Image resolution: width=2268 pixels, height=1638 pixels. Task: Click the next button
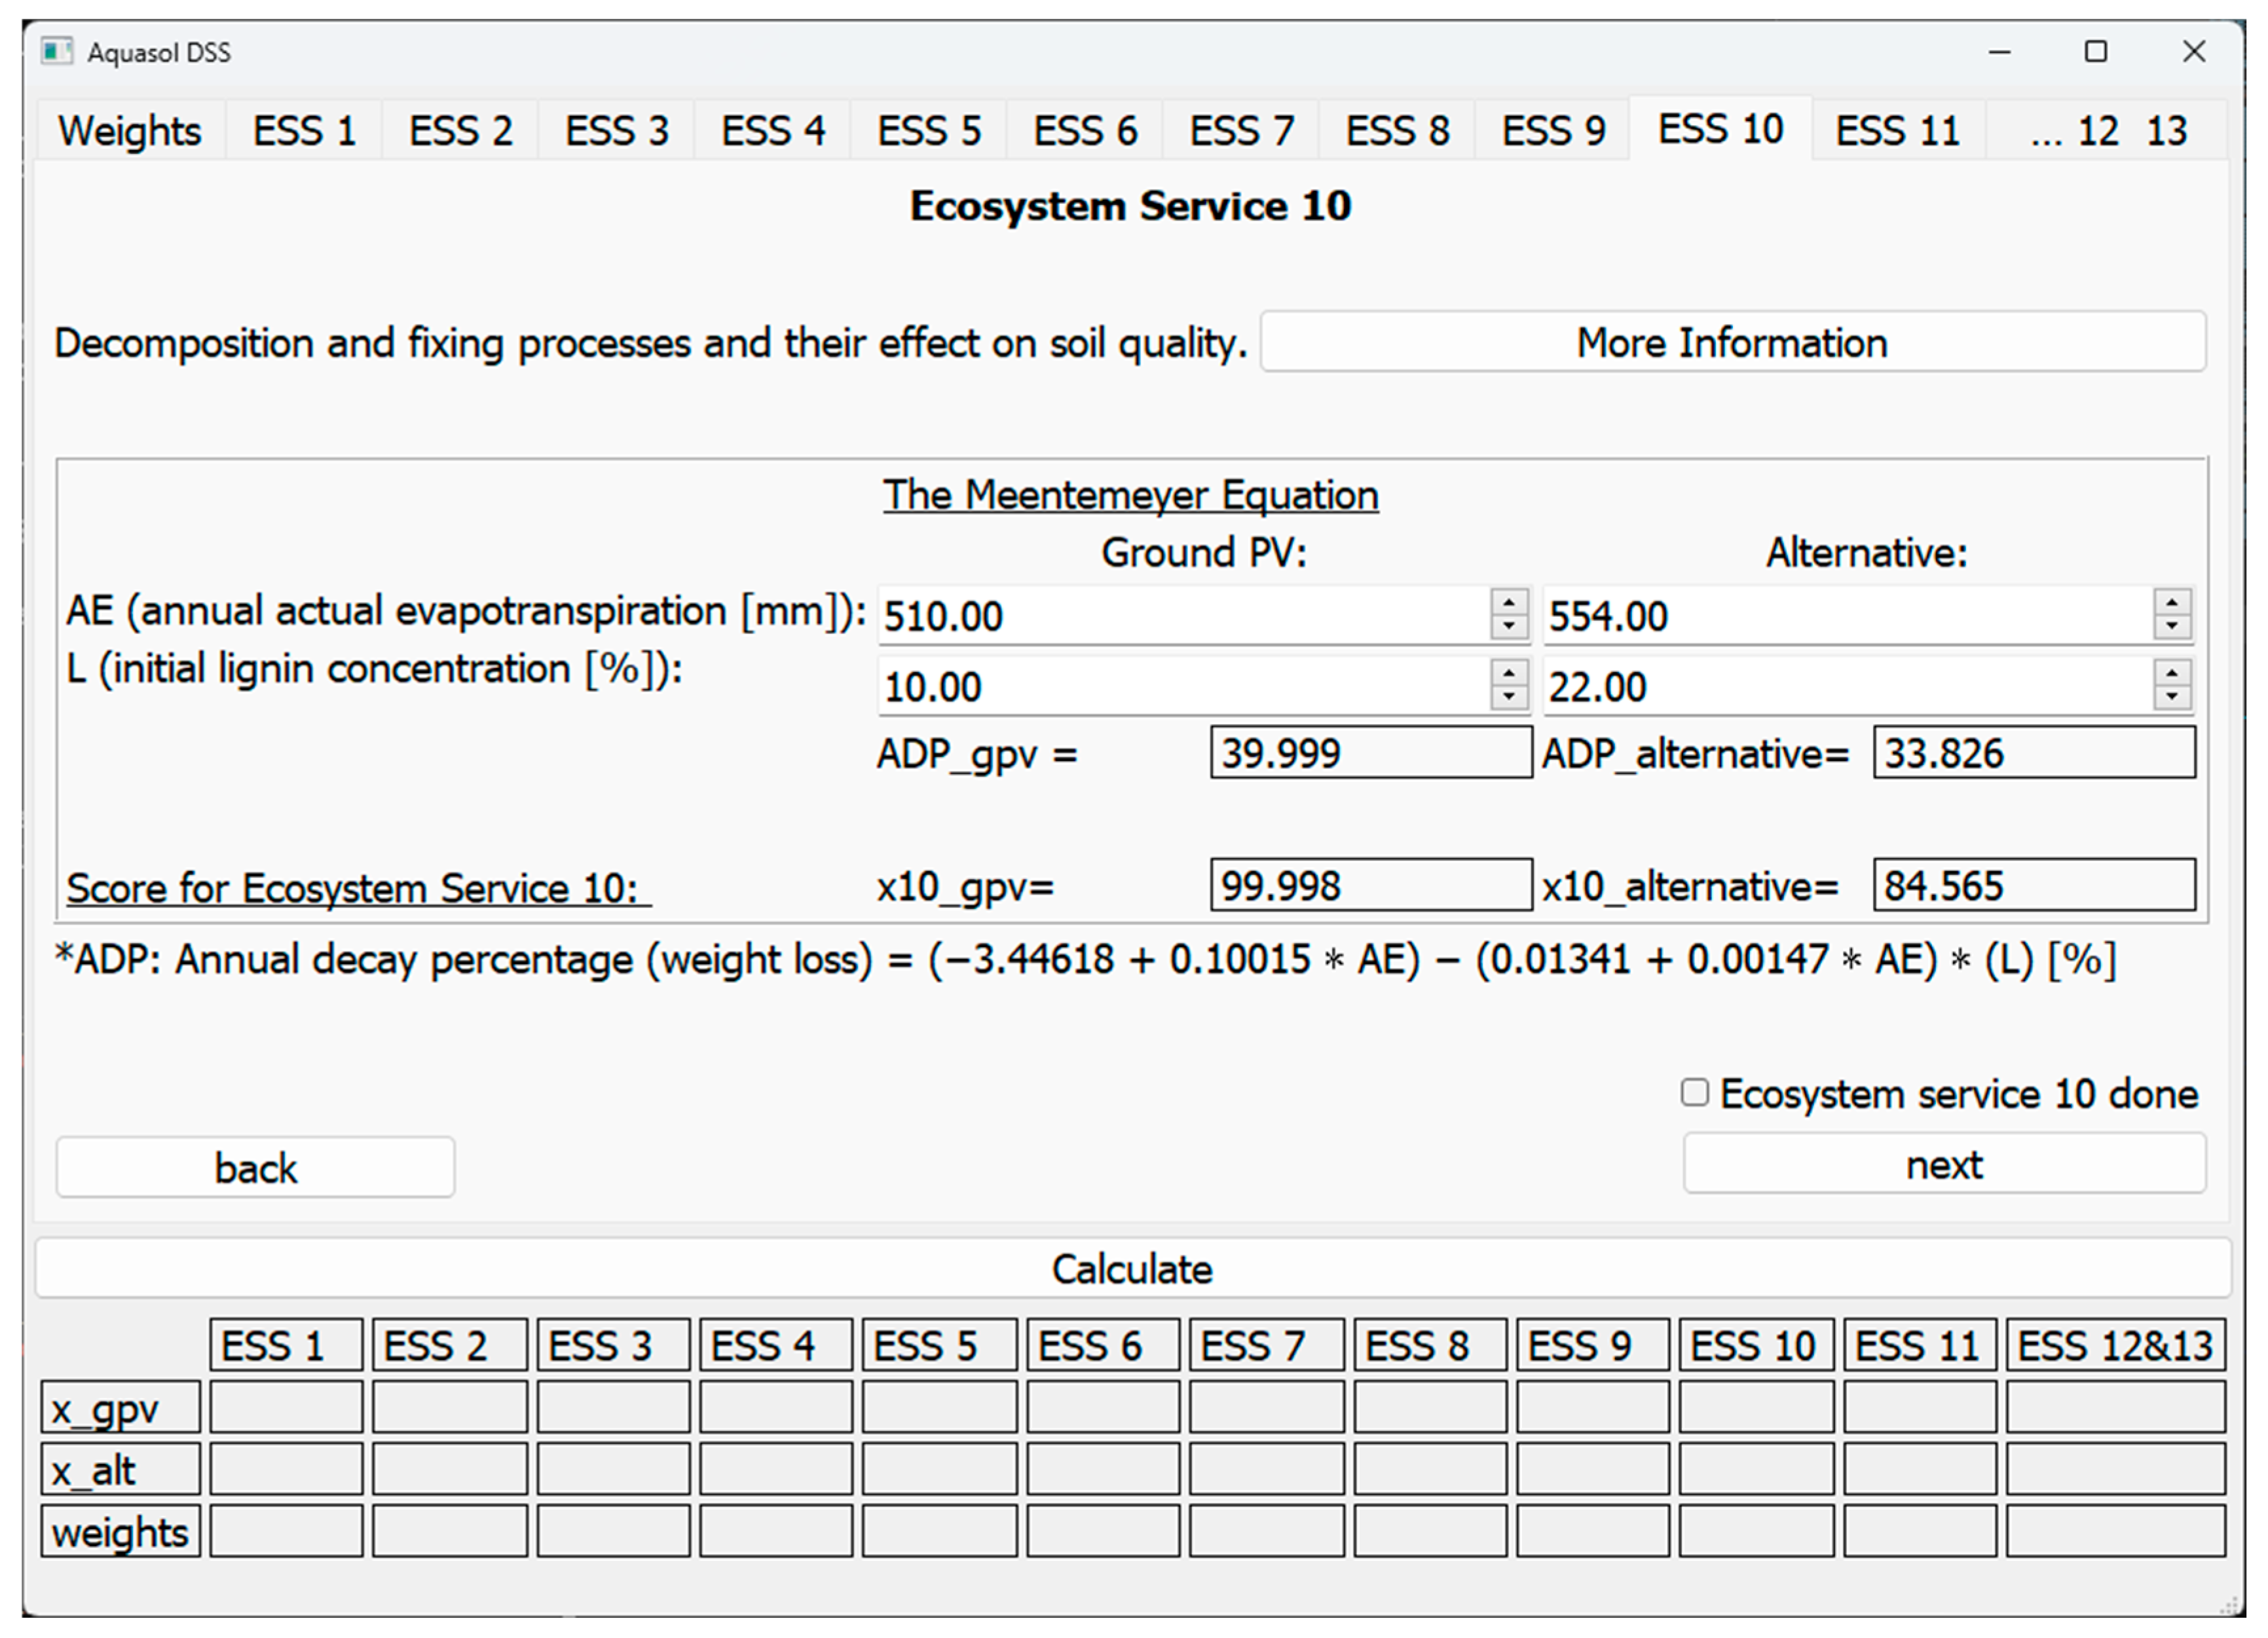pos(1943,1164)
